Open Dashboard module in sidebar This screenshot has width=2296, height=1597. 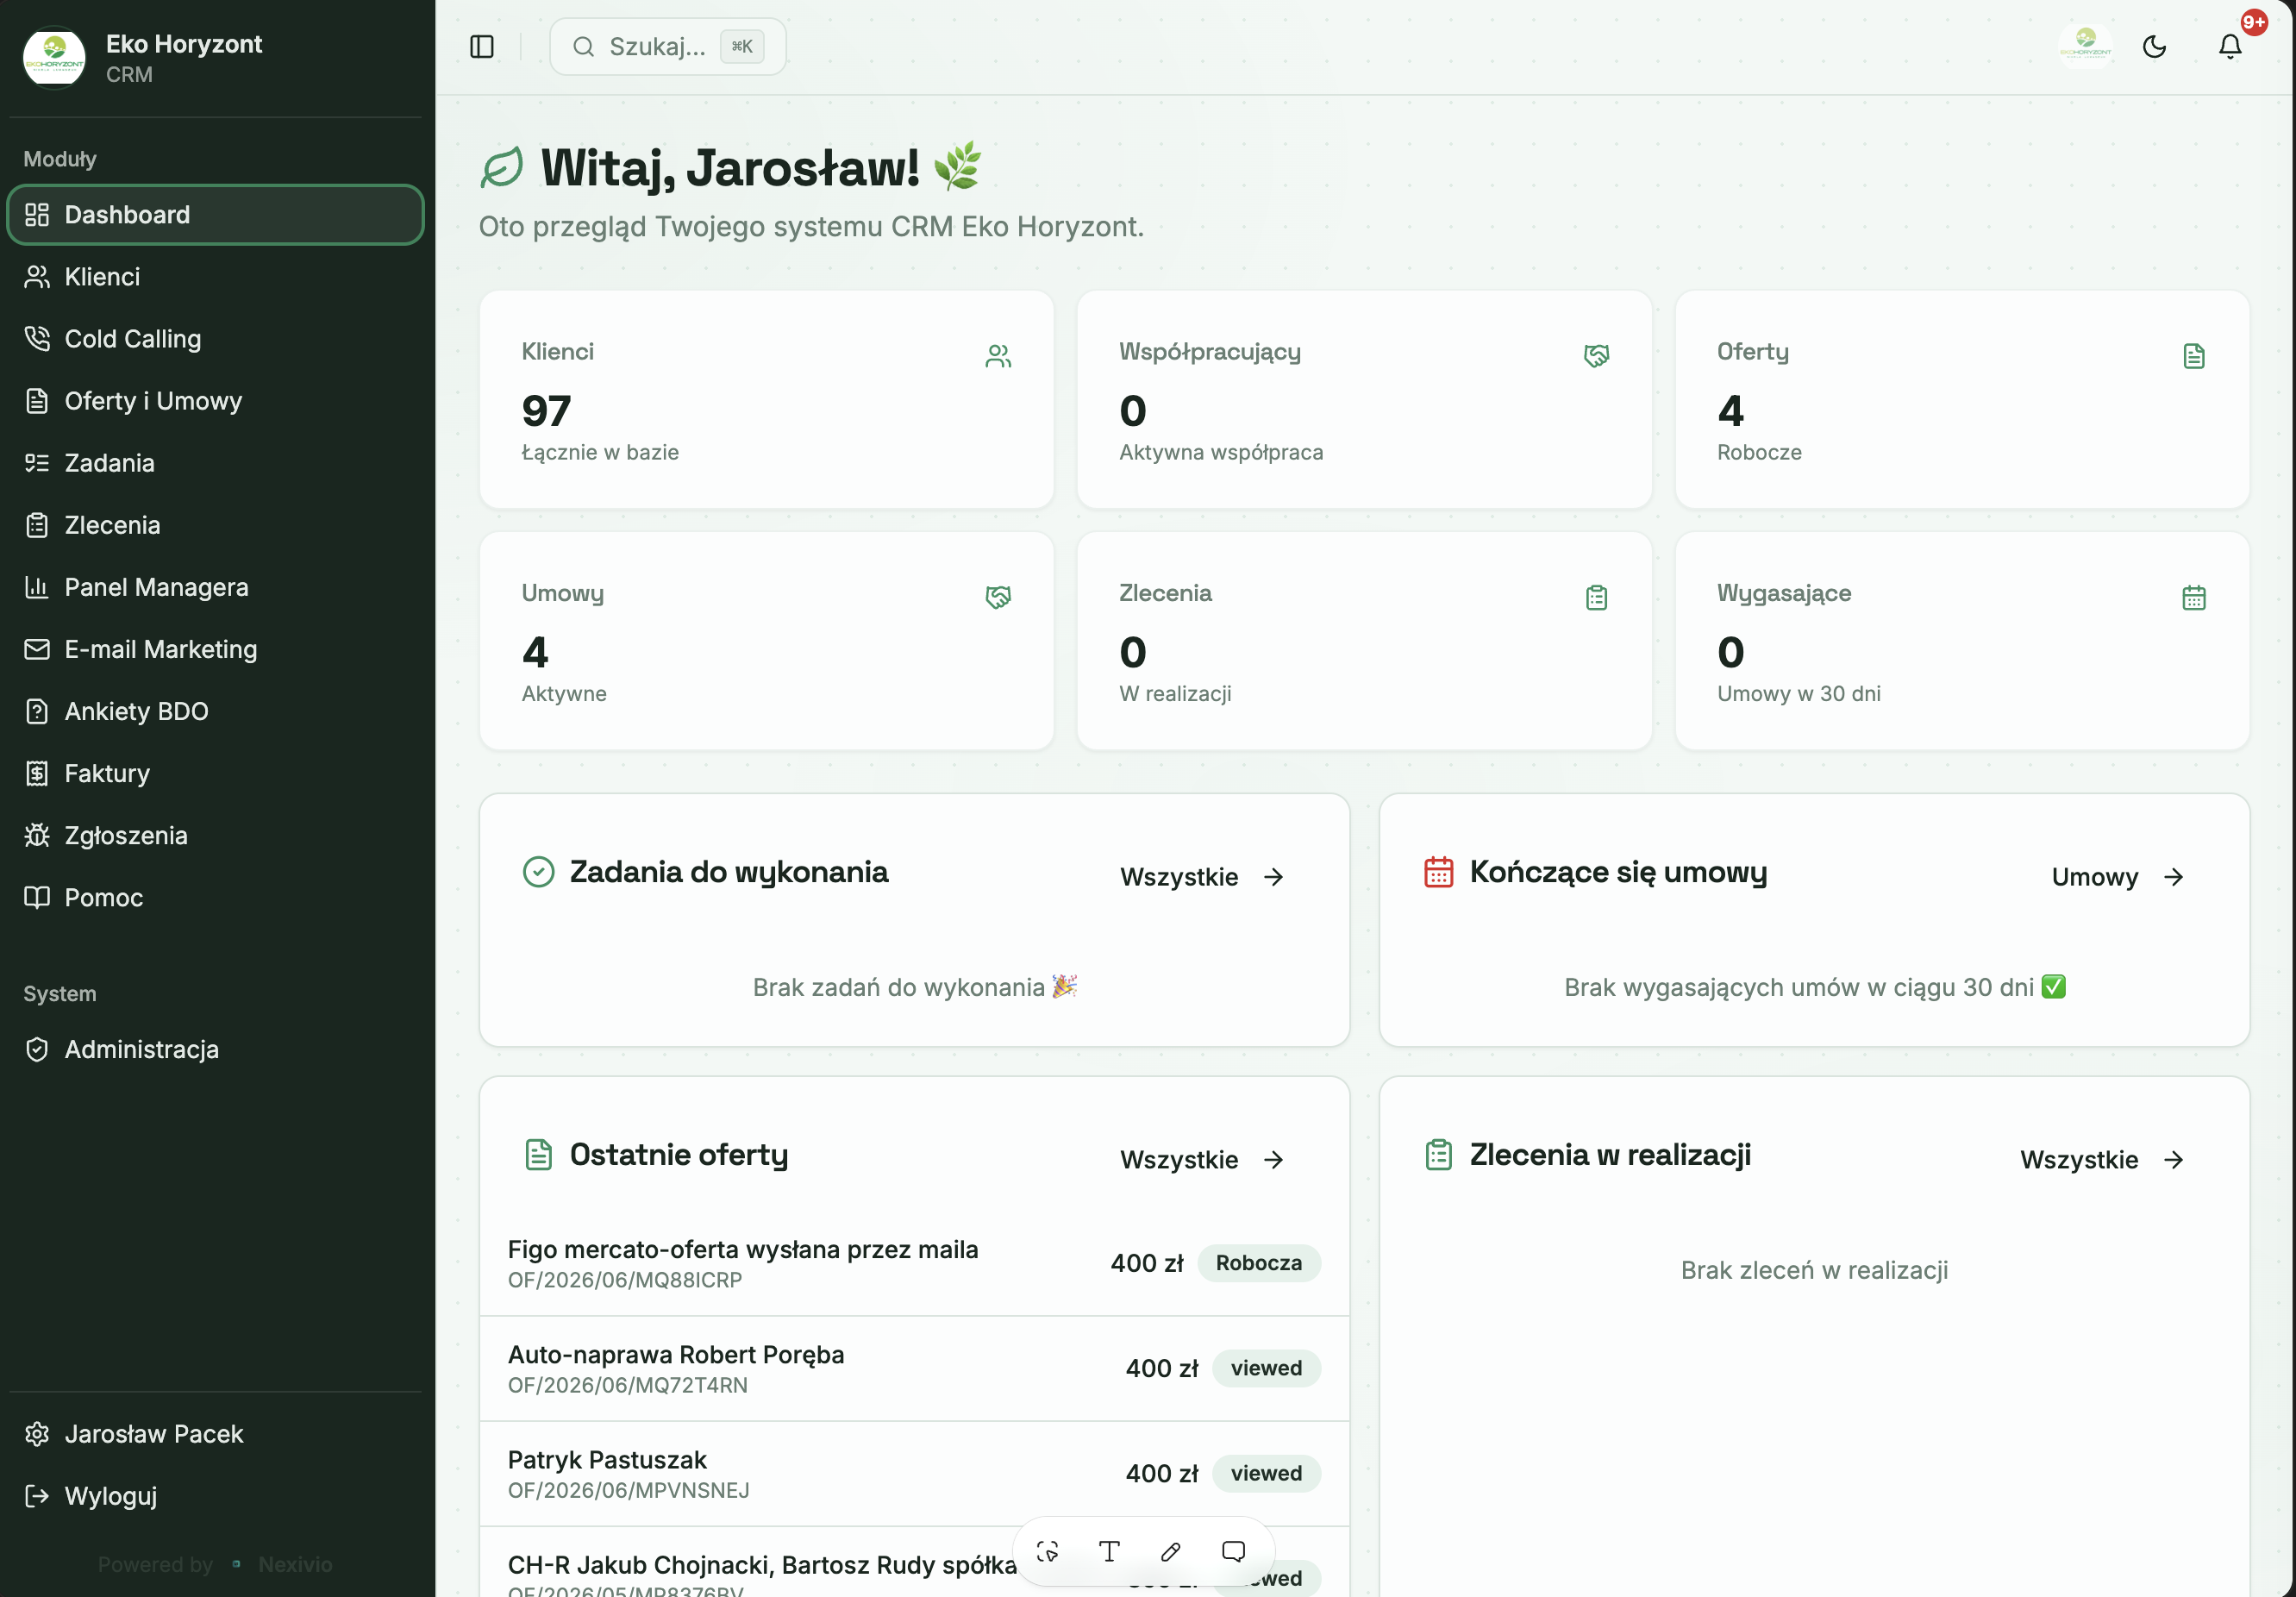point(215,214)
